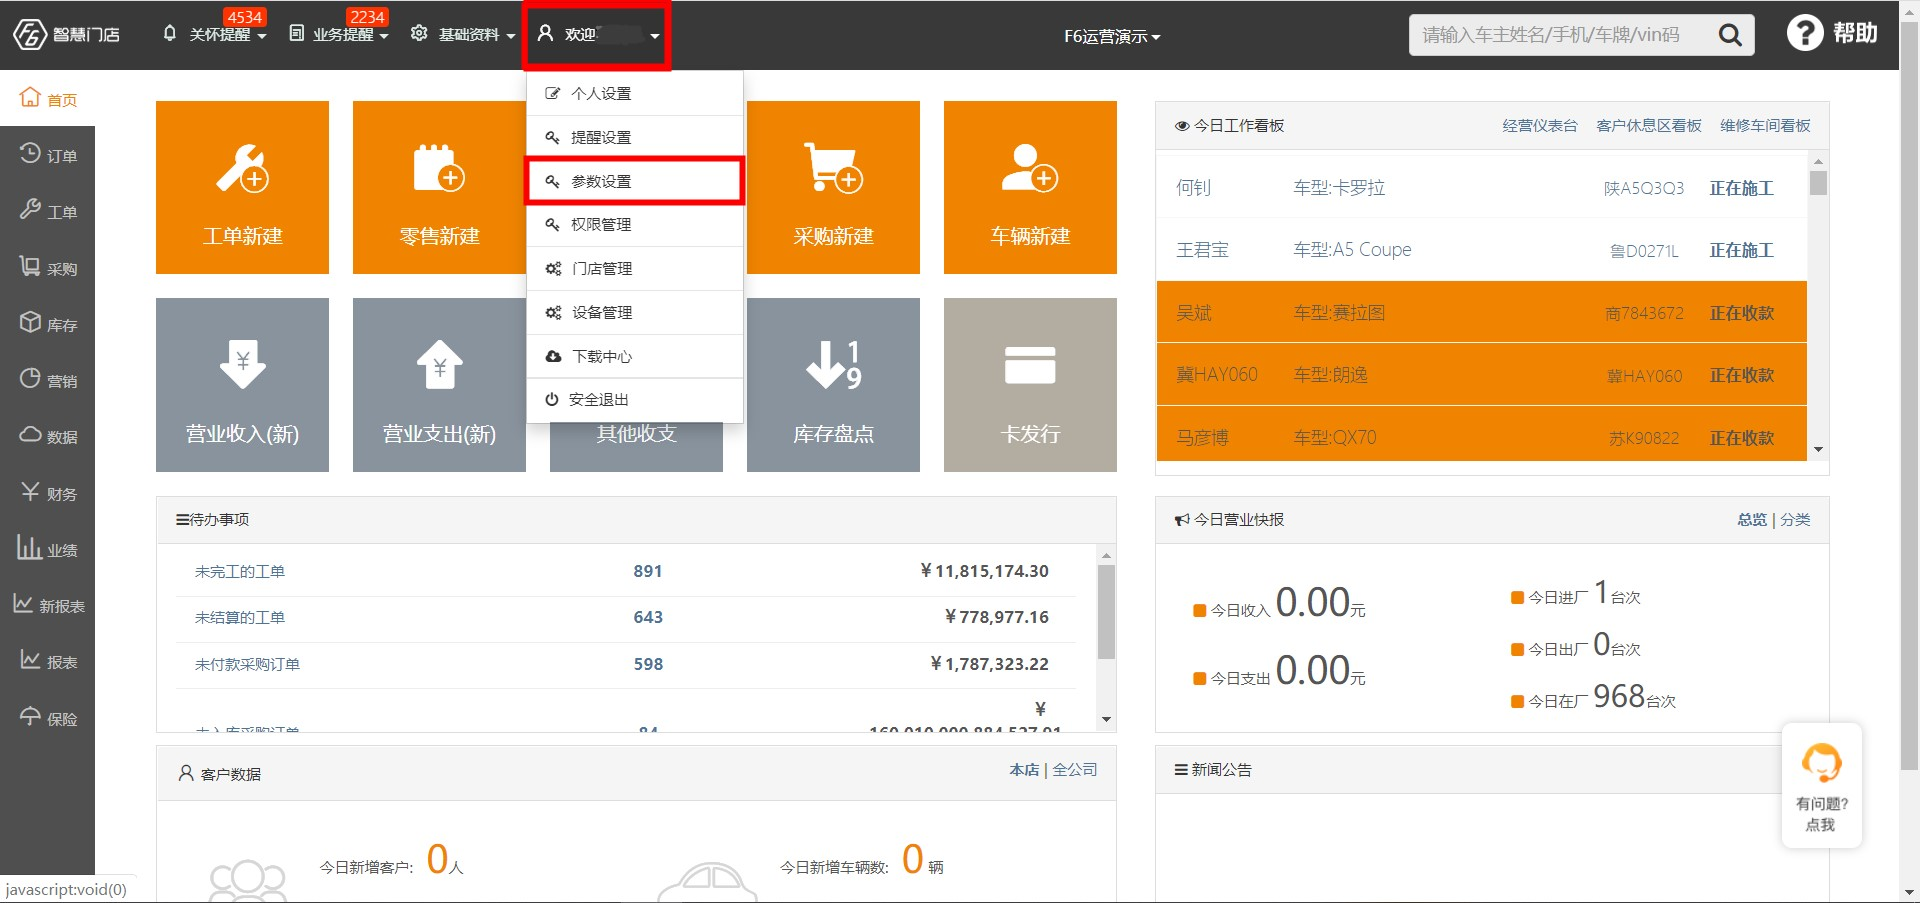Click the 891 unfinished work order count

pos(648,571)
